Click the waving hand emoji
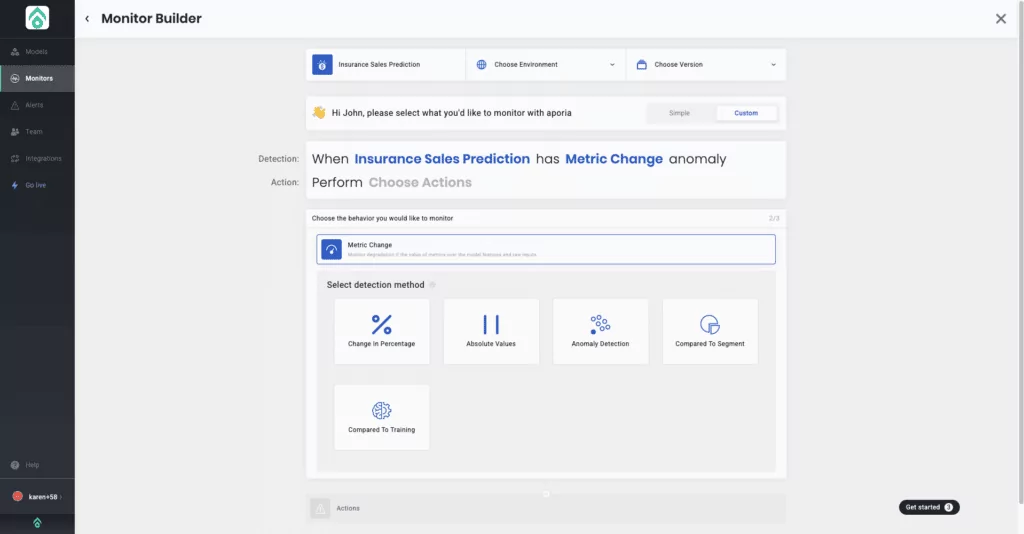Viewport: 1024px width, 534px height. (x=319, y=112)
